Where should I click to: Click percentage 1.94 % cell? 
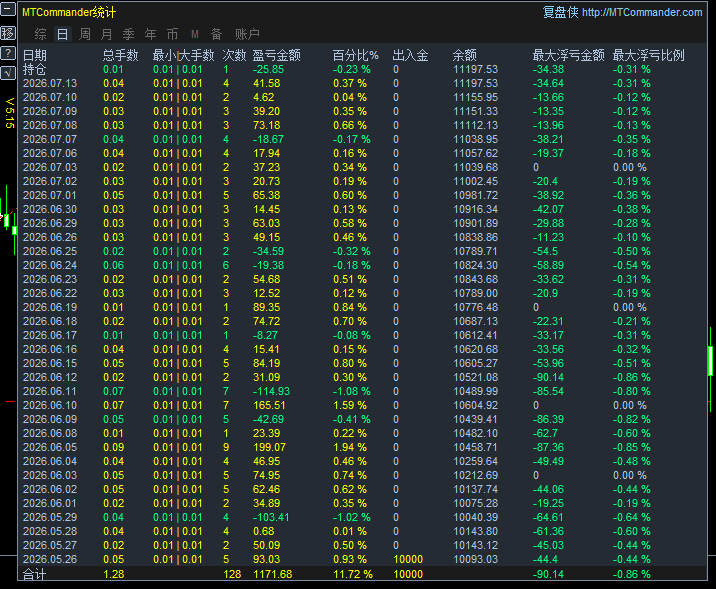click(350, 447)
